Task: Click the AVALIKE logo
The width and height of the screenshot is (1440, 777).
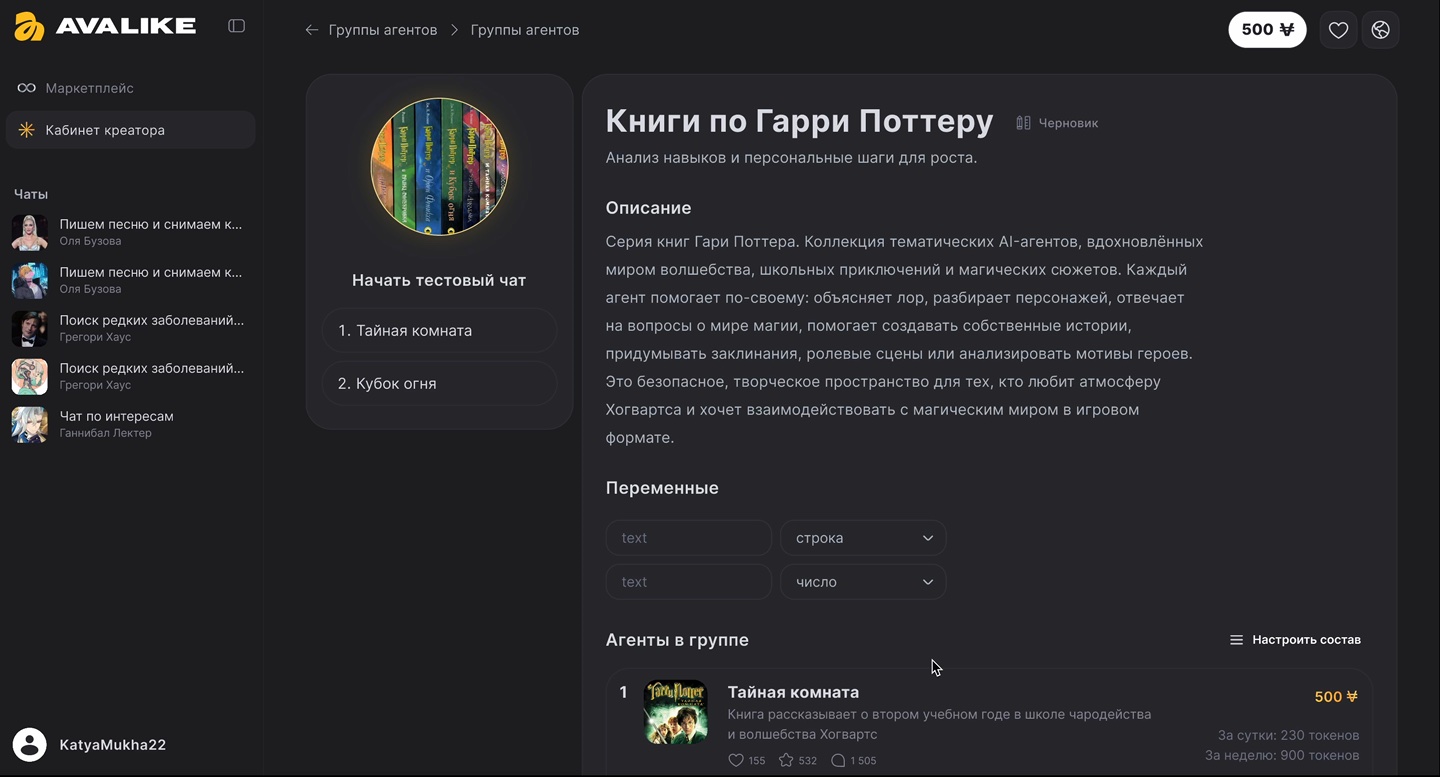Action: pyautogui.click(x=105, y=27)
